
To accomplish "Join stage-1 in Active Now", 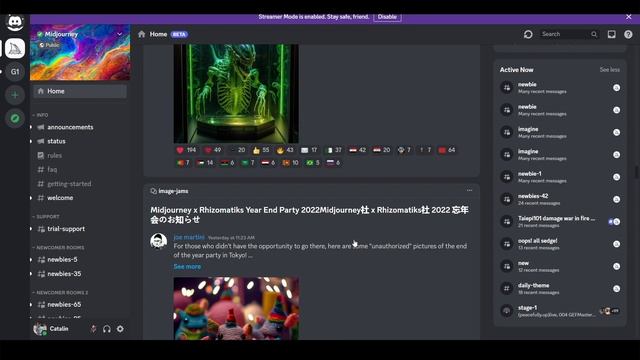I will (560, 311).
